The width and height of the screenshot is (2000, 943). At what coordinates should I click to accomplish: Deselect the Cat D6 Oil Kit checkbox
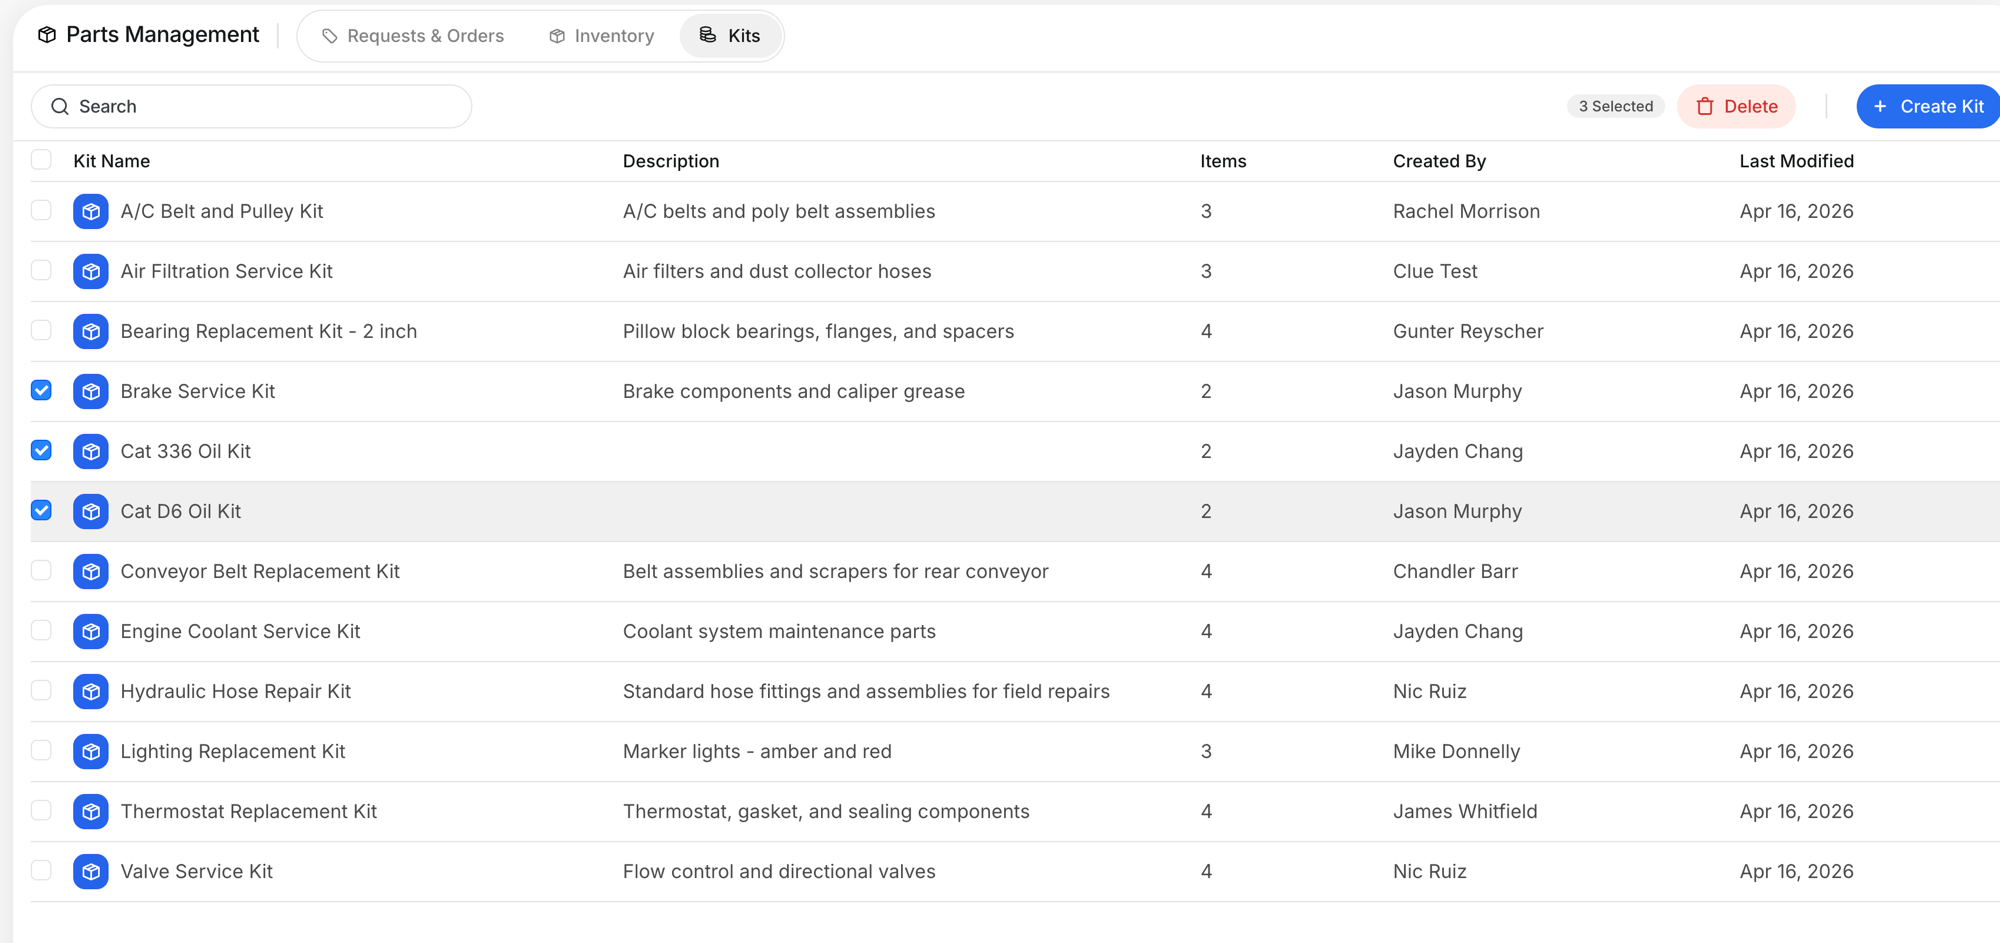41,510
